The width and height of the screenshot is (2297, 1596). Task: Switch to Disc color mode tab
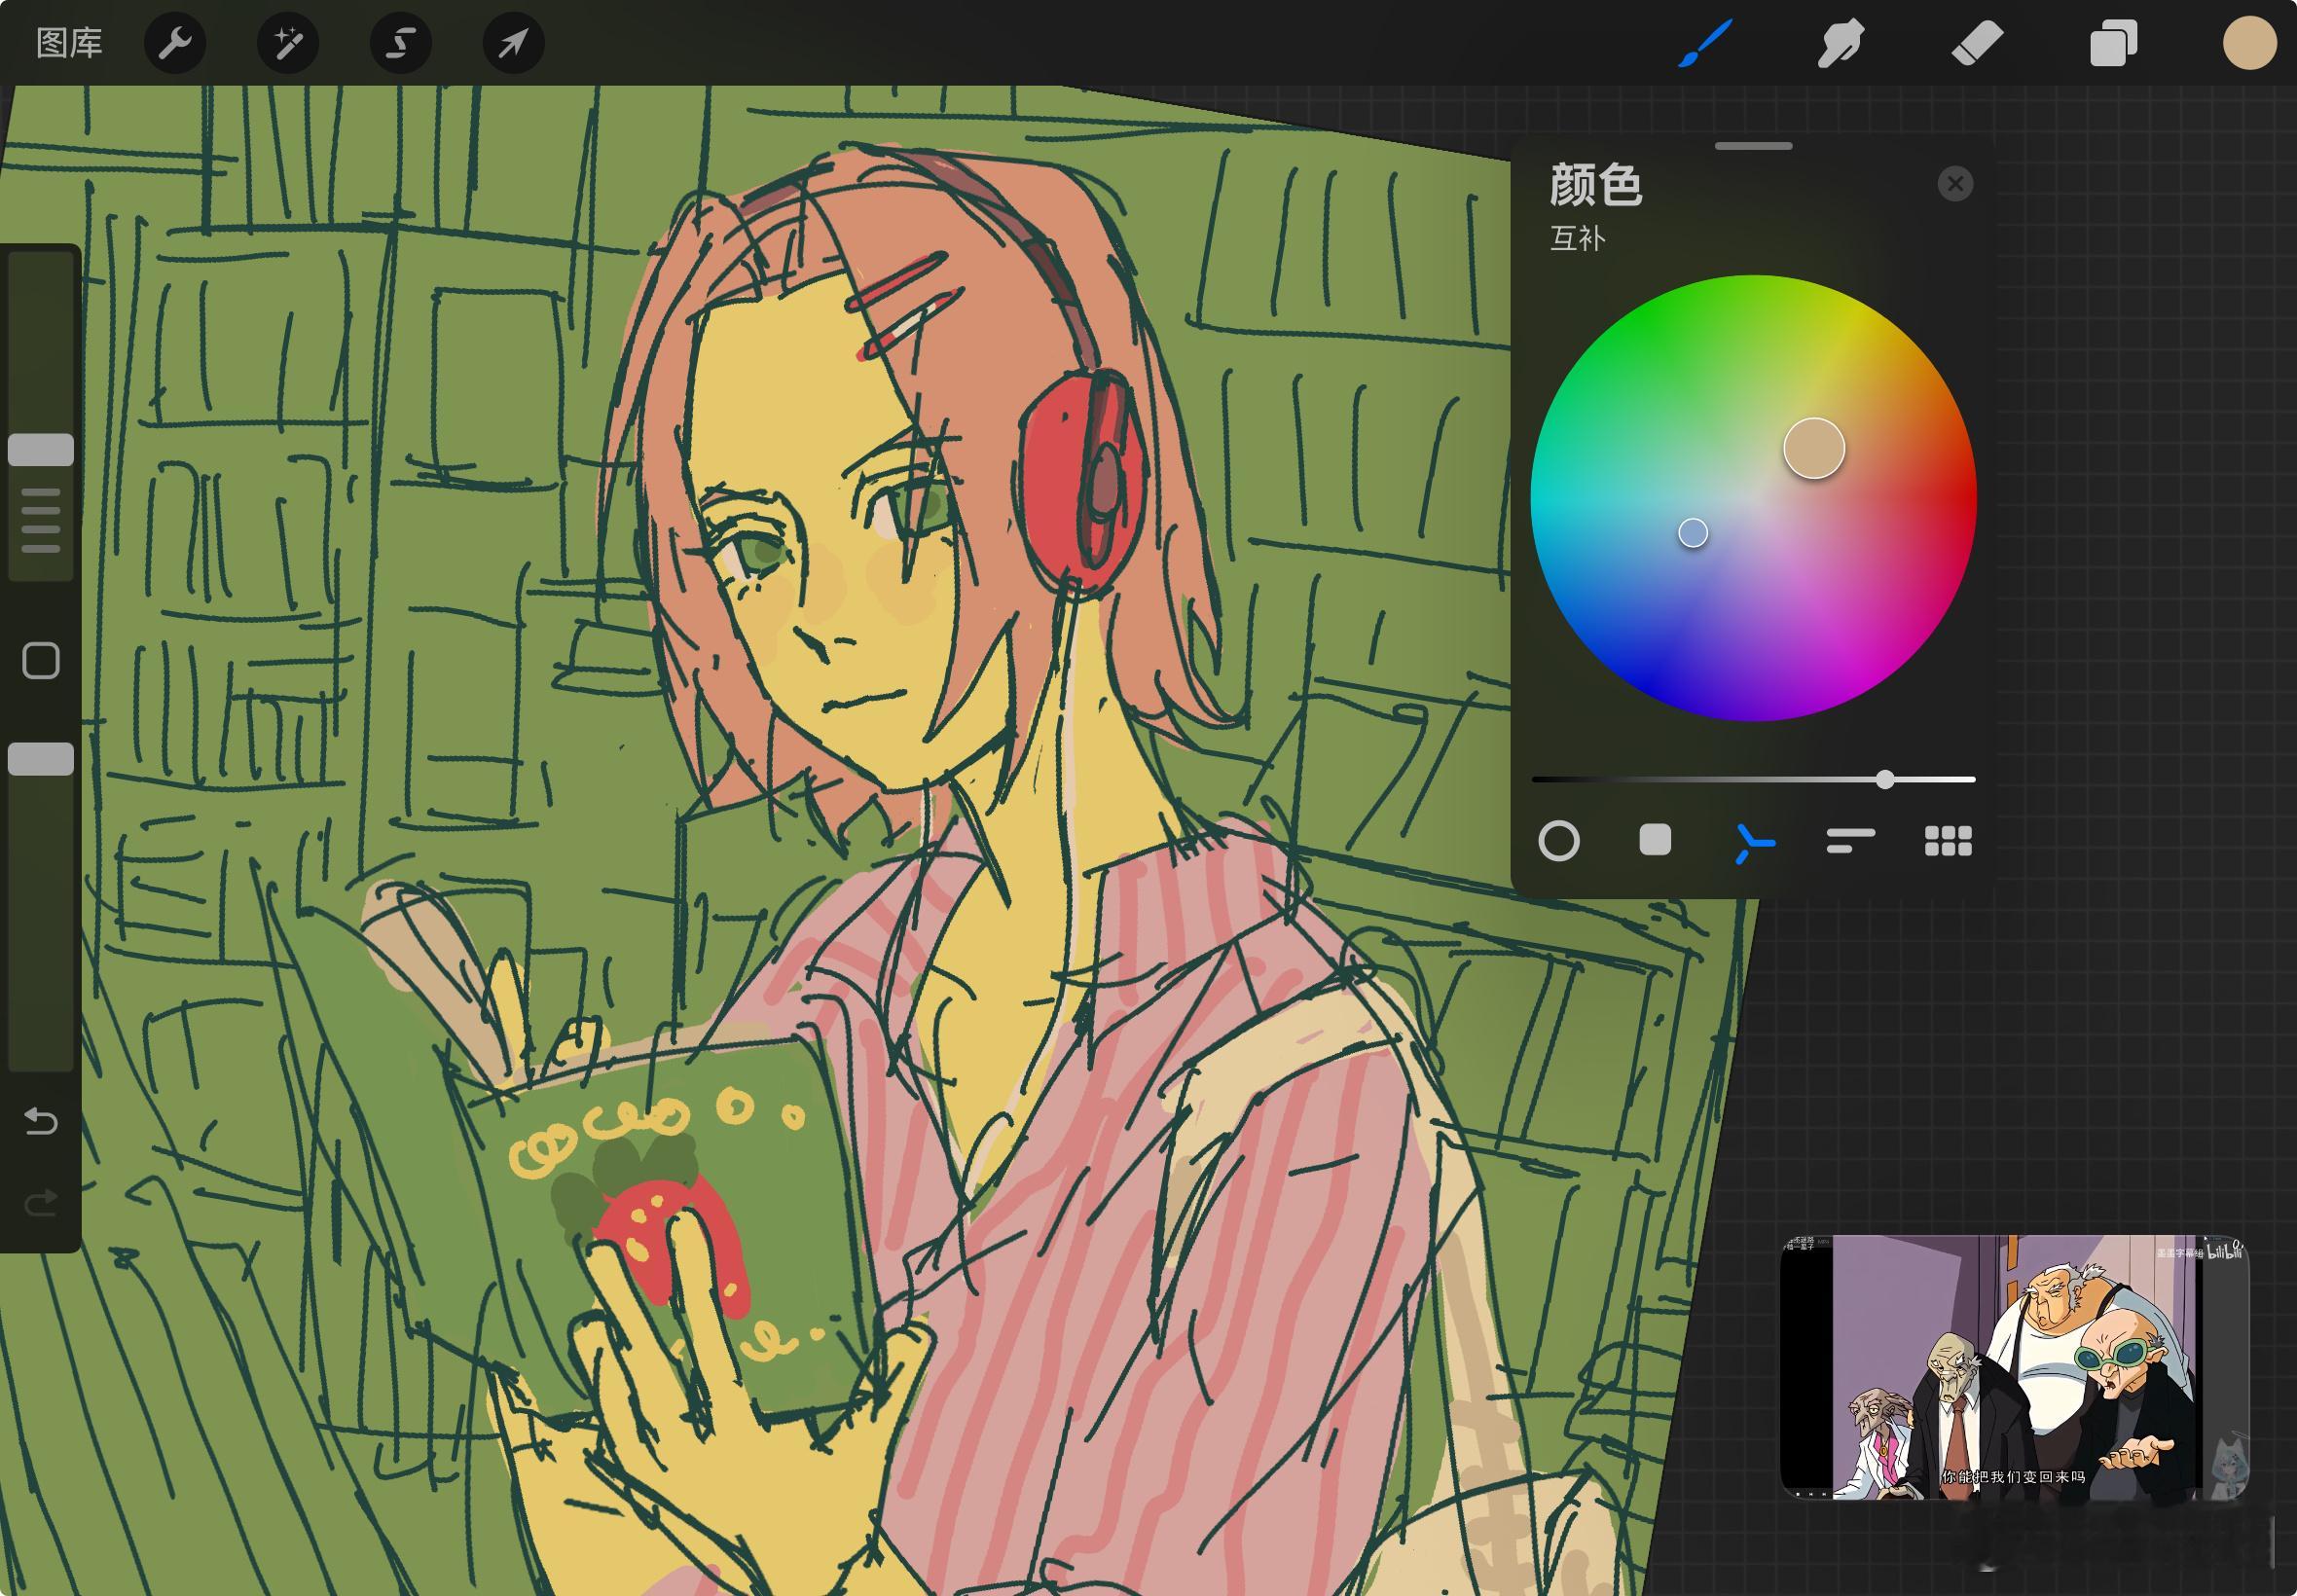(x=1559, y=841)
